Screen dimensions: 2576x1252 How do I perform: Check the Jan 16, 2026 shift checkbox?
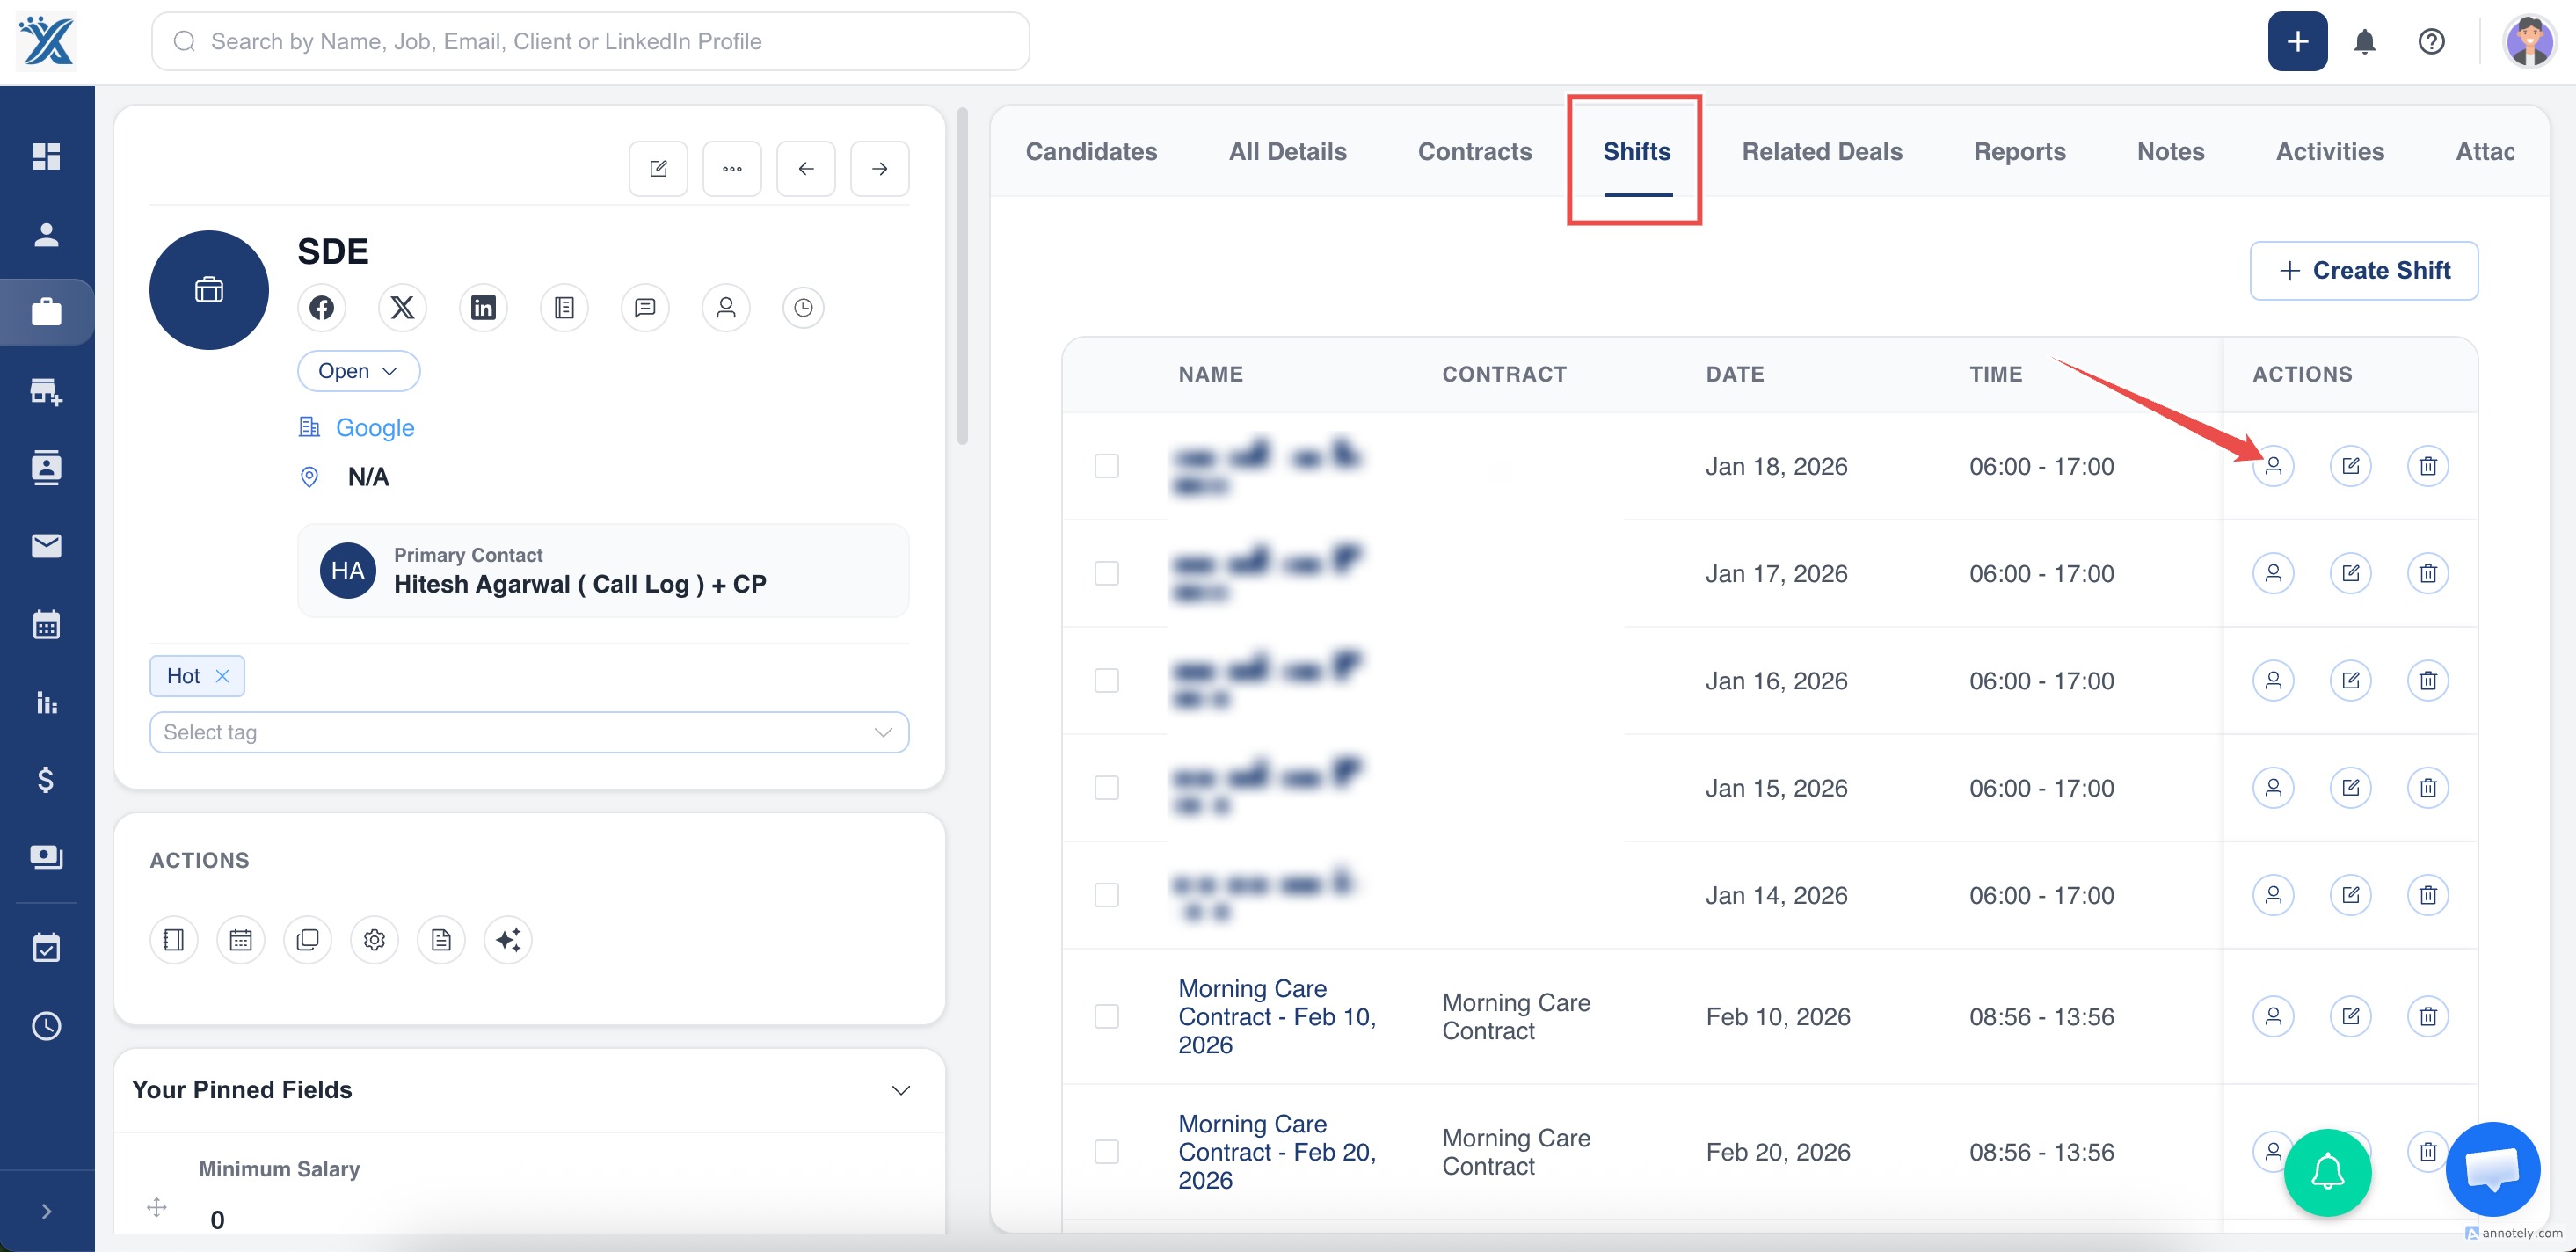[1106, 681]
